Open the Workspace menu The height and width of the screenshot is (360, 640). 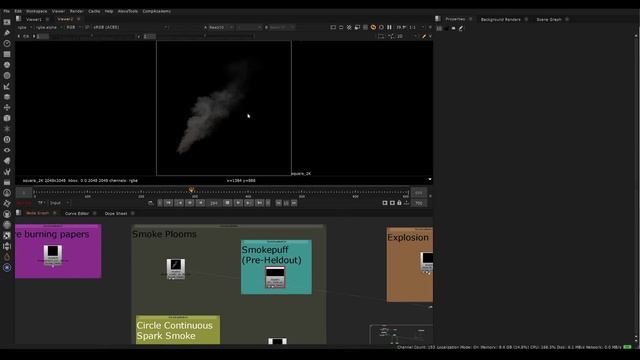(x=36, y=11)
